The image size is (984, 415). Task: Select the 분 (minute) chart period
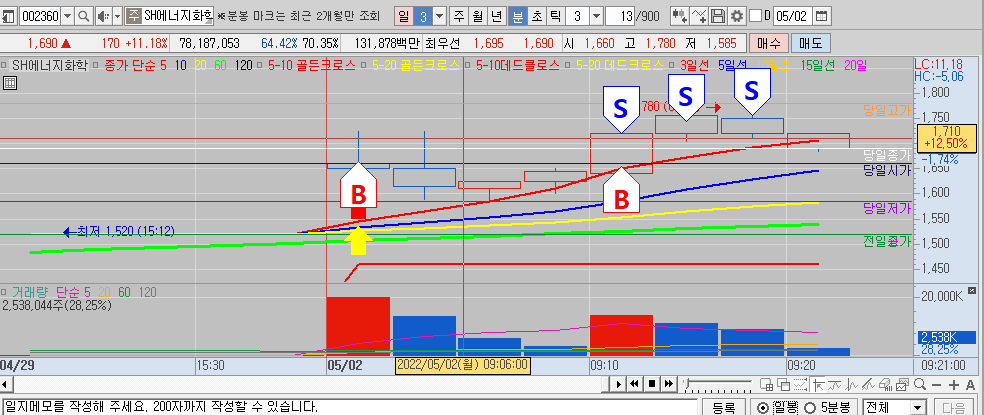(x=517, y=16)
